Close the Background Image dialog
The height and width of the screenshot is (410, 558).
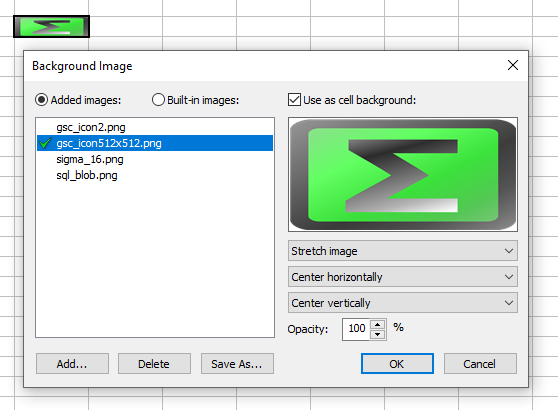click(x=513, y=65)
